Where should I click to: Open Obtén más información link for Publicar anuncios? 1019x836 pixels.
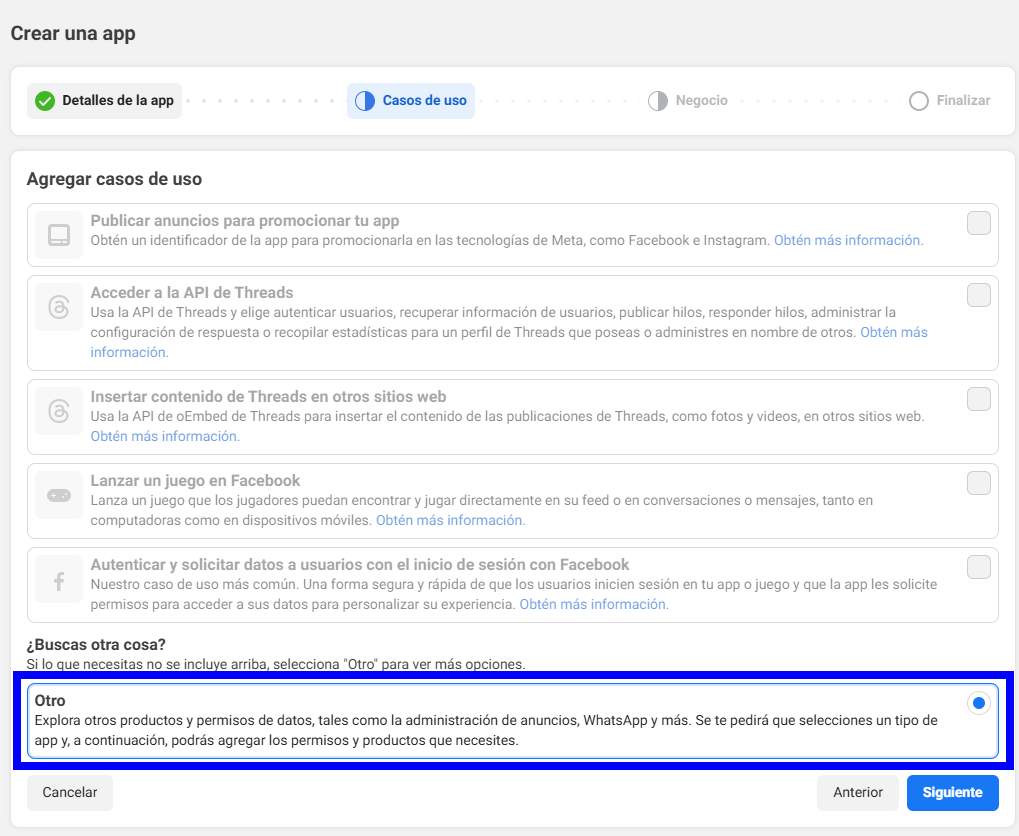(x=848, y=241)
